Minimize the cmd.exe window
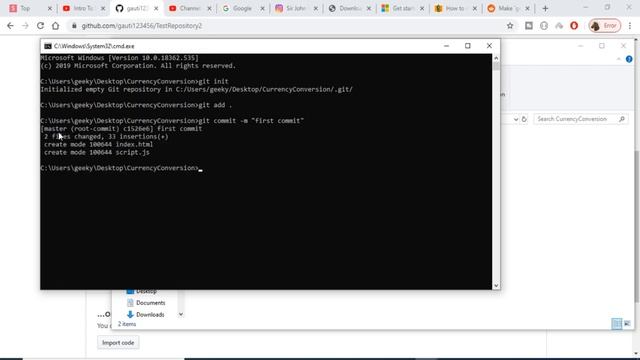 coord(447,46)
